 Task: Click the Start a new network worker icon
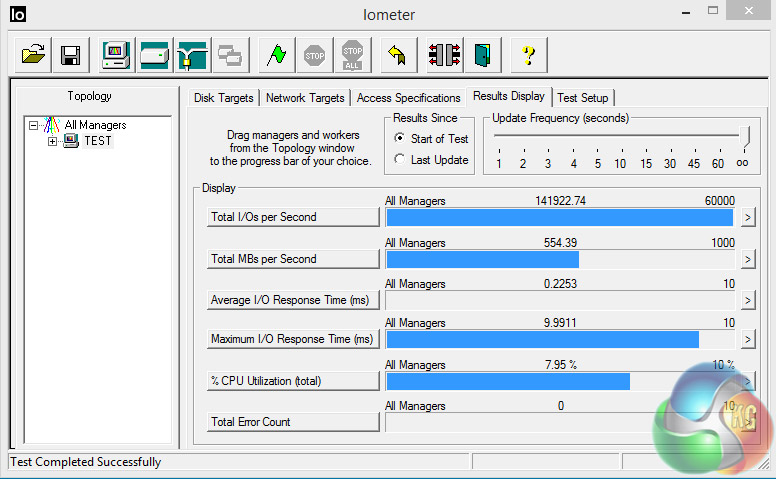pos(191,55)
